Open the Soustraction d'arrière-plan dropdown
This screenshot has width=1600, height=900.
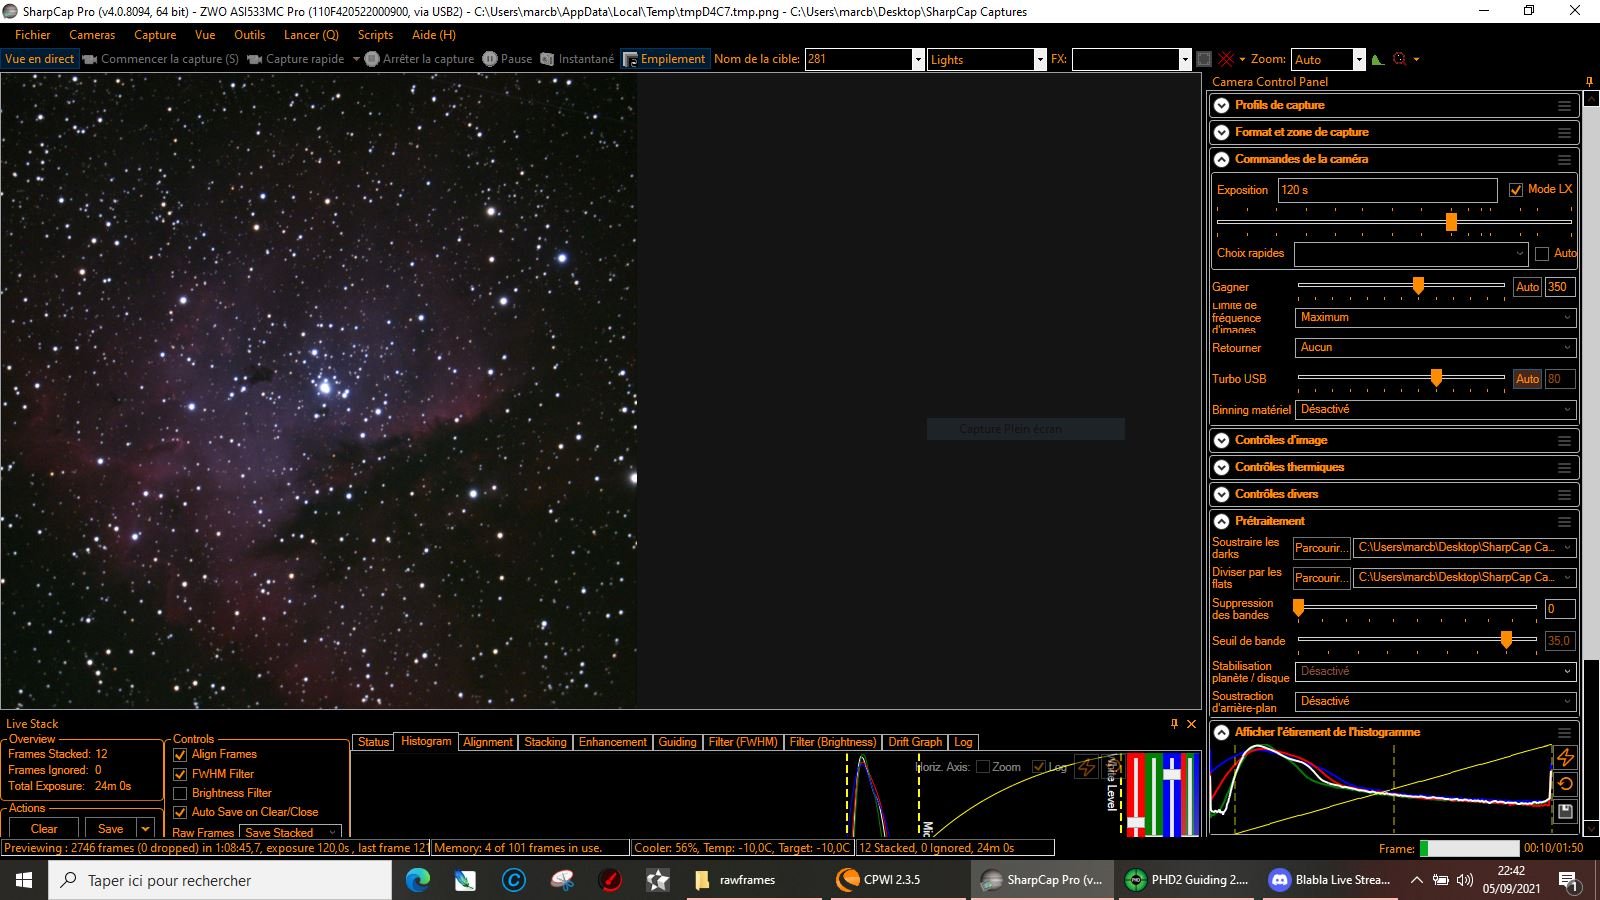(x=1436, y=701)
